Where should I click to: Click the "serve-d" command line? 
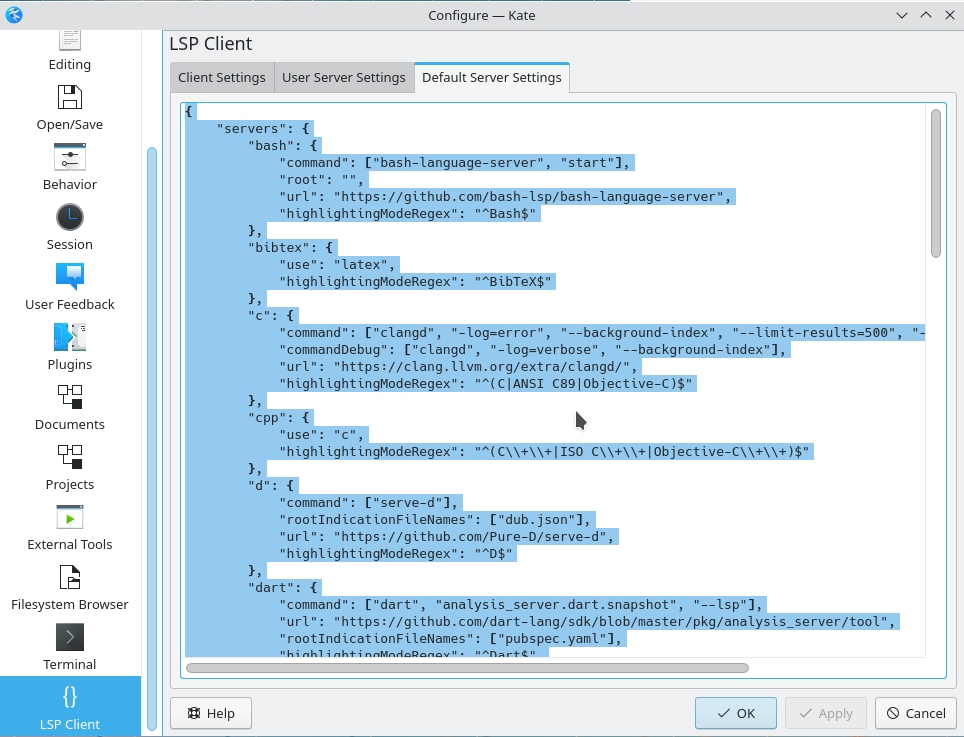tap(369, 503)
